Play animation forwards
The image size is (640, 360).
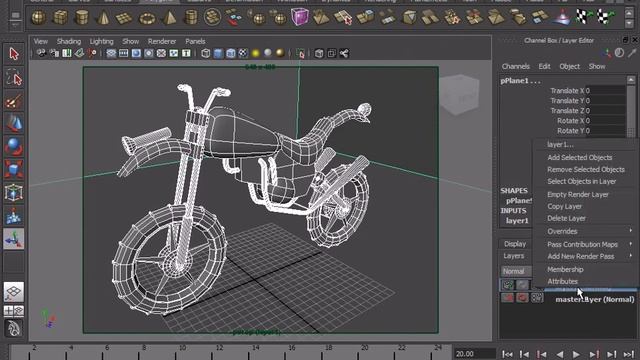pyautogui.click(x=576, y=354)
